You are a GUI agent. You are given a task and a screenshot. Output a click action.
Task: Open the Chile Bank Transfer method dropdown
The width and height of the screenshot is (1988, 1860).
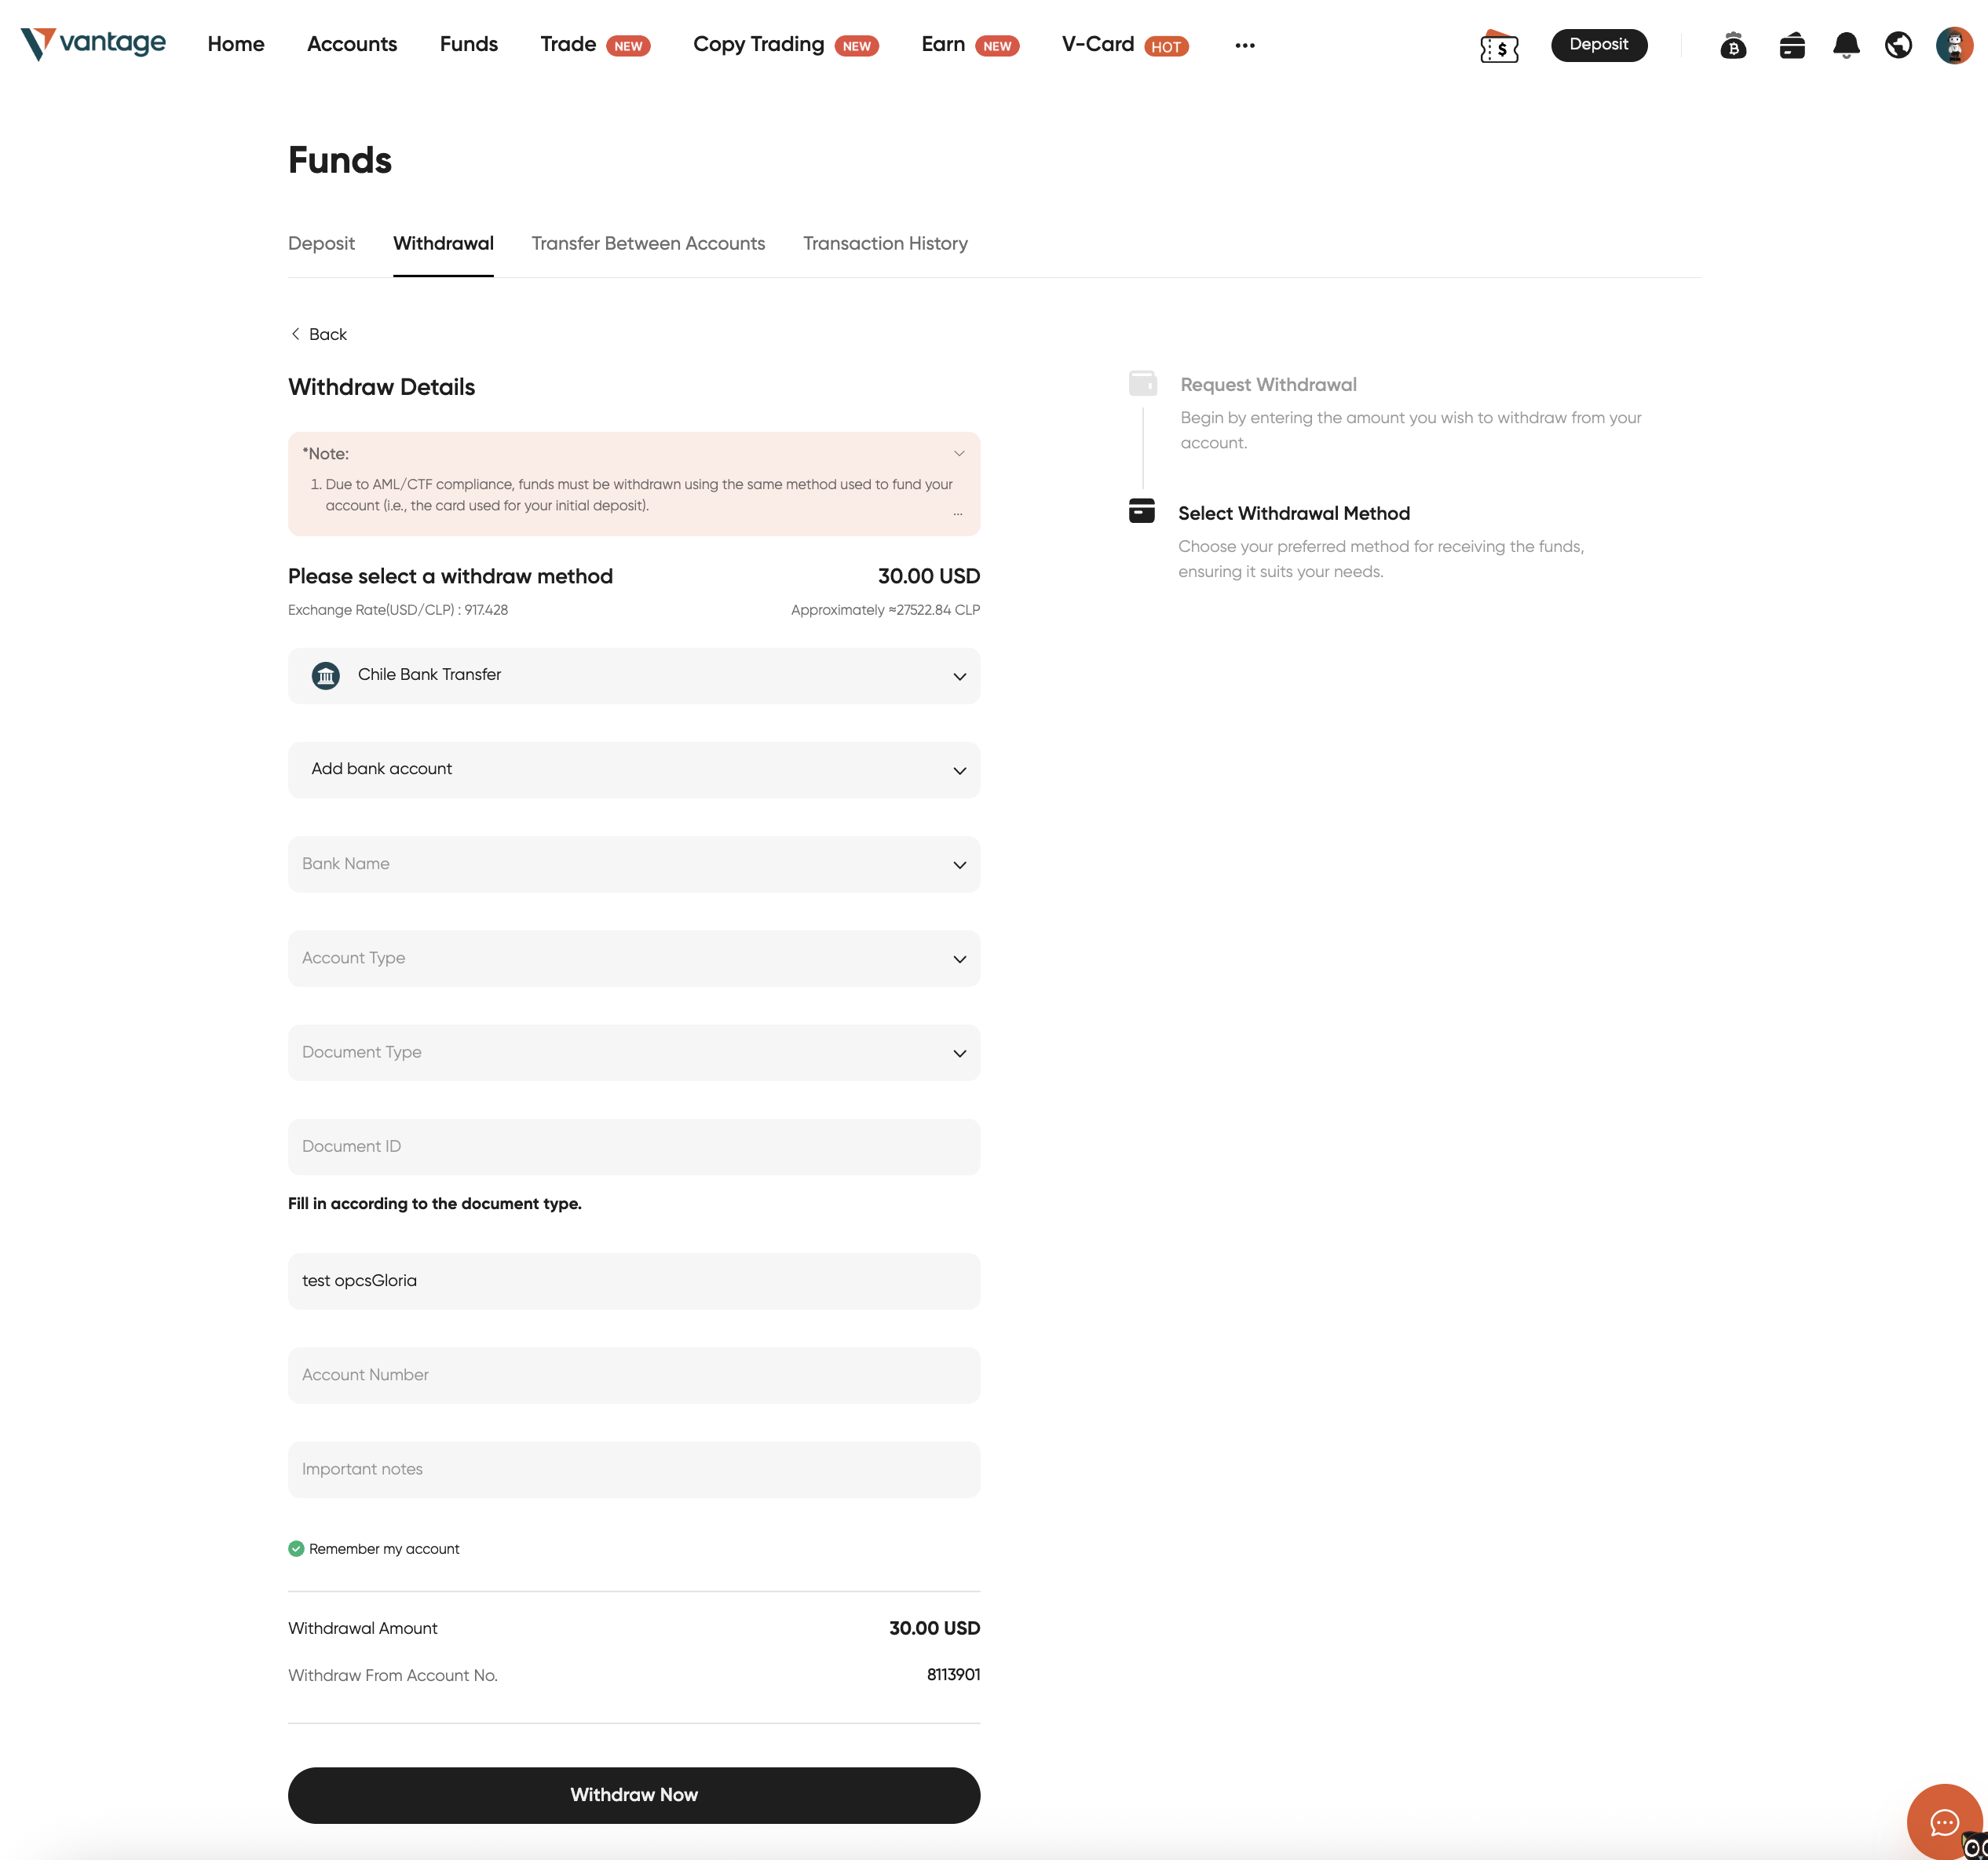[x=634, y=676]
